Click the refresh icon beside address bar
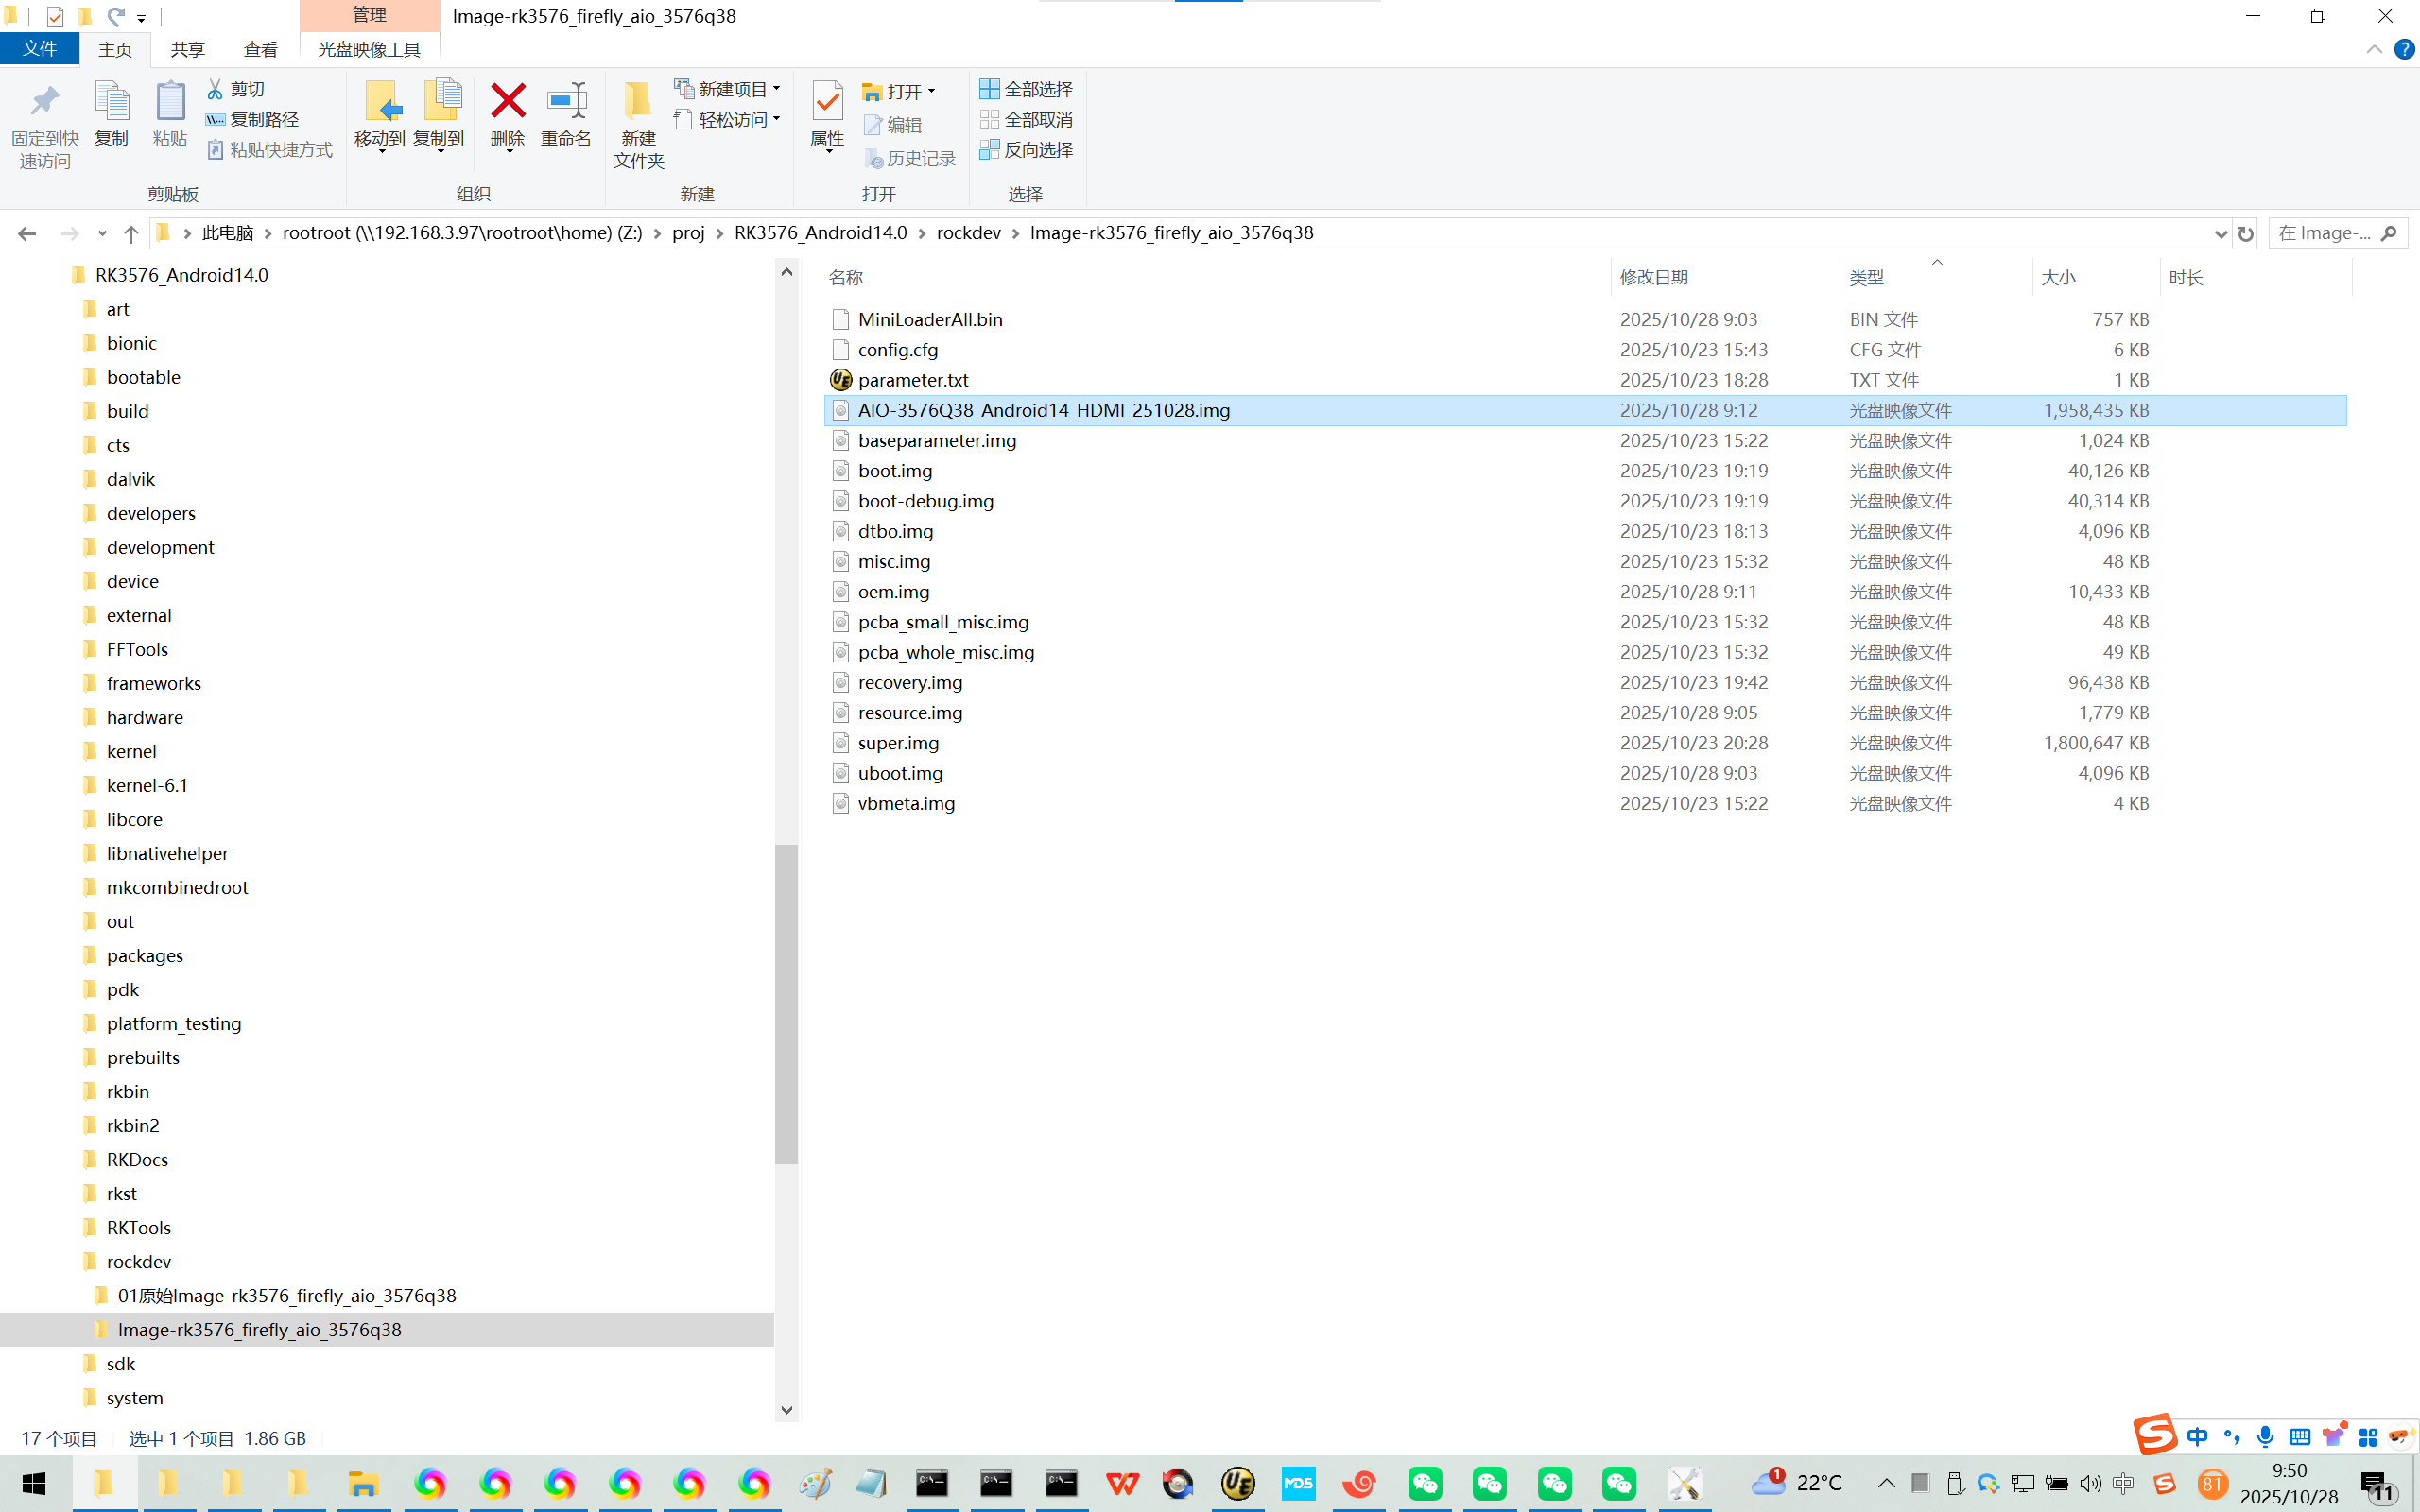 tap(2246, 234)
